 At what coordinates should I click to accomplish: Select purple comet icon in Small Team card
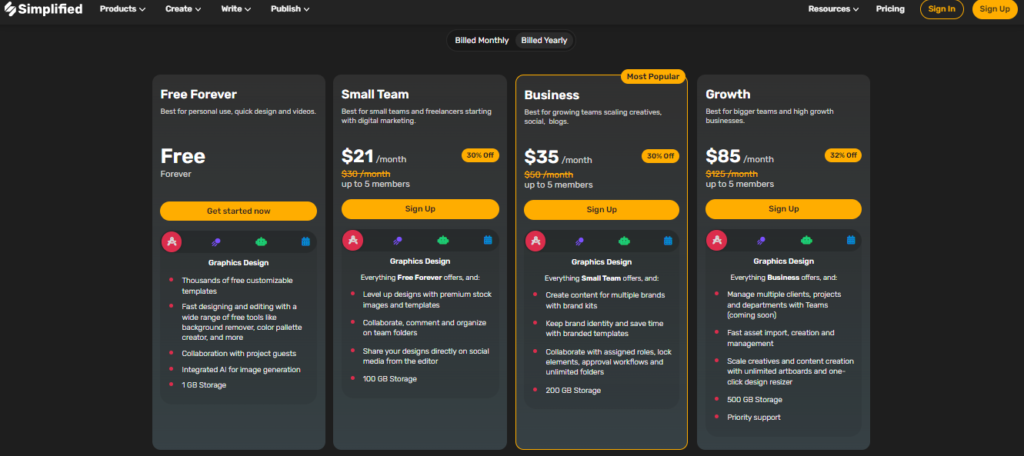pyautogui.click(x=397, y=240)
